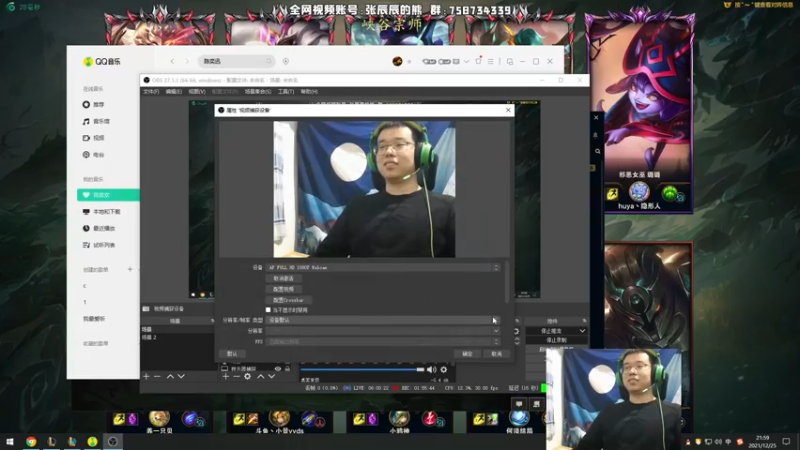800x450 pixels.
Task: Open audio mixer settings gear
Action: tap(444, 369)
